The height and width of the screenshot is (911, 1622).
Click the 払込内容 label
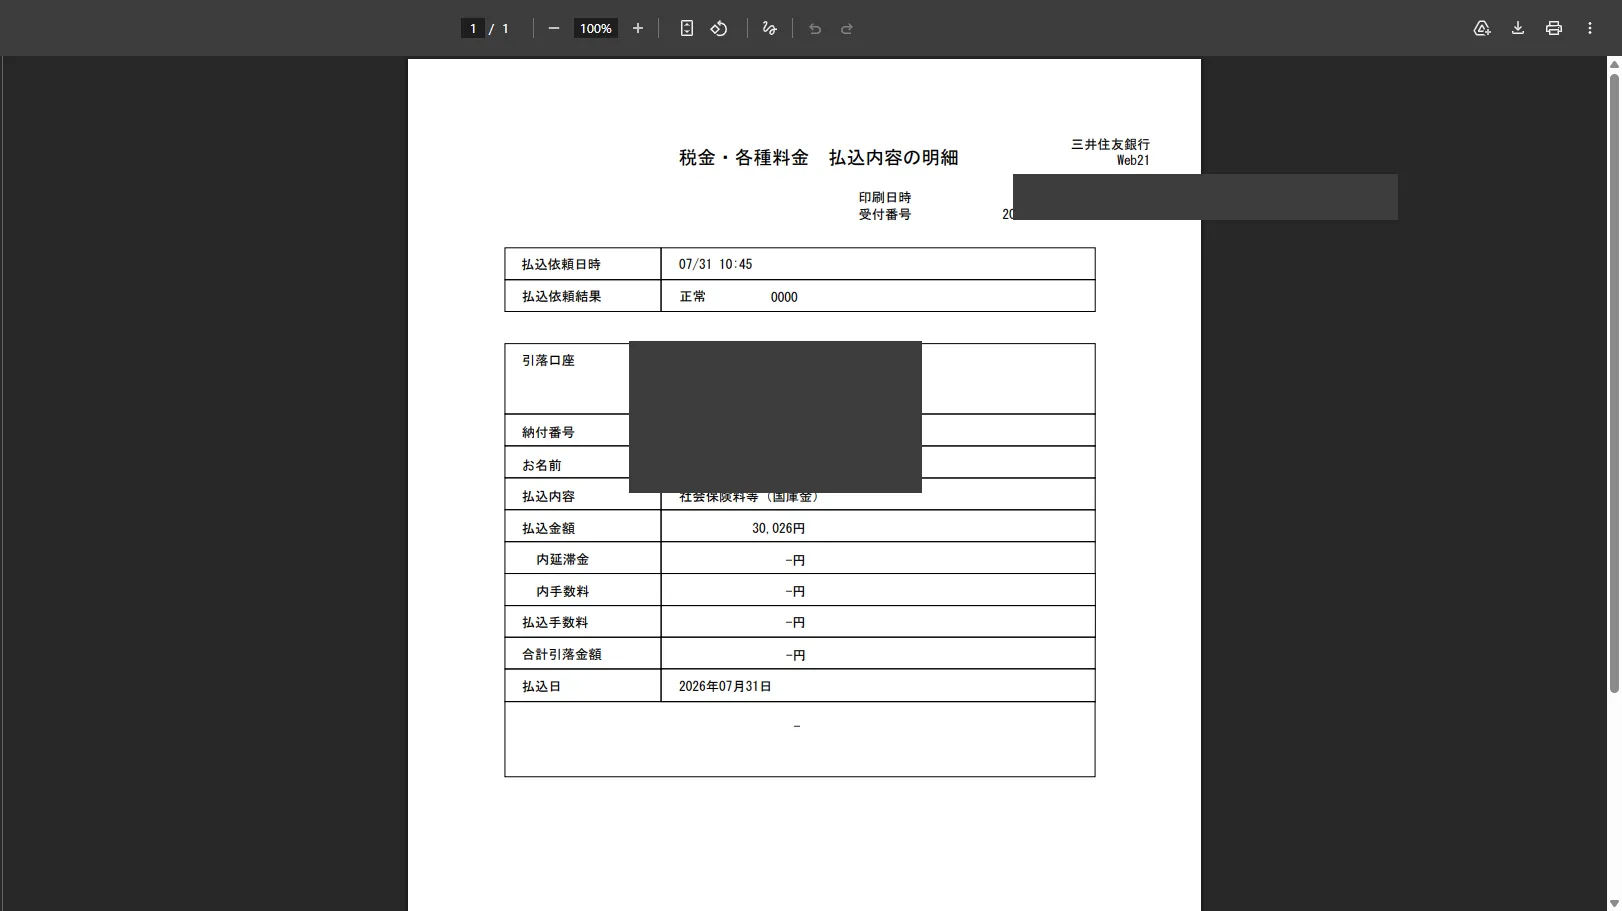[548, 497]
